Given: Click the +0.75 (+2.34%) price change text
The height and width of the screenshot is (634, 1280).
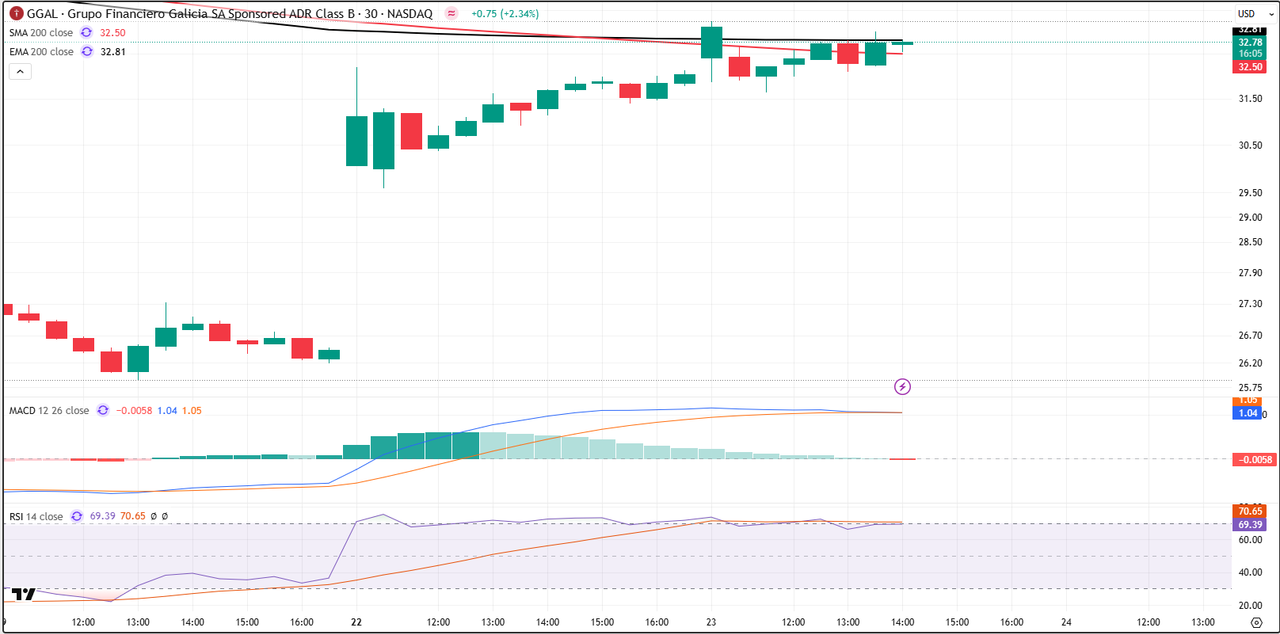Looking at the screenshot, I should [505, 14].
